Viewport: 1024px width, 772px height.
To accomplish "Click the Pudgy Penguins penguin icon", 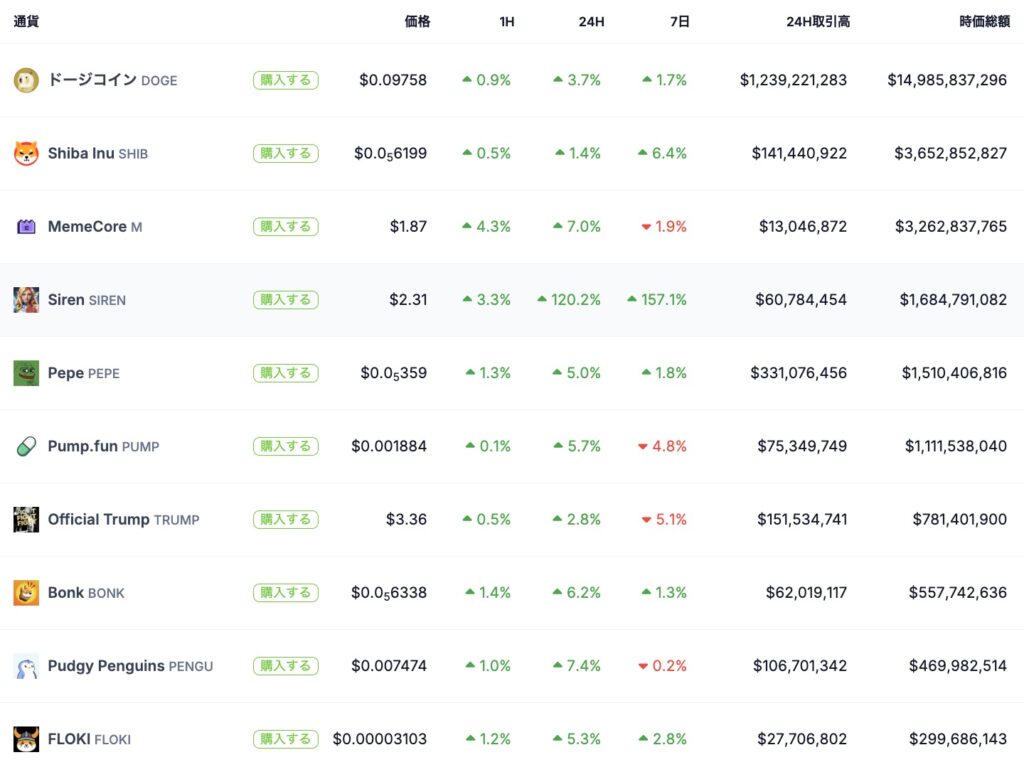I will coord(26,666).
